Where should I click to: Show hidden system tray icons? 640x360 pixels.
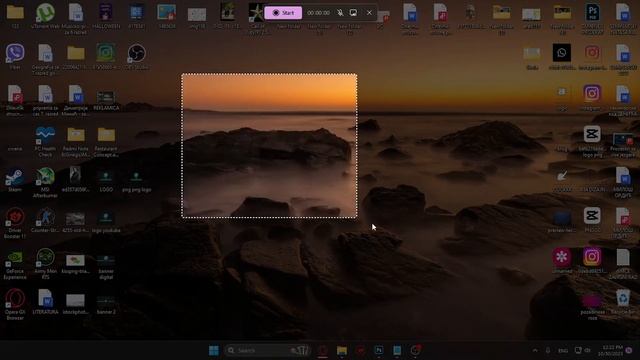tap(535, 350)
